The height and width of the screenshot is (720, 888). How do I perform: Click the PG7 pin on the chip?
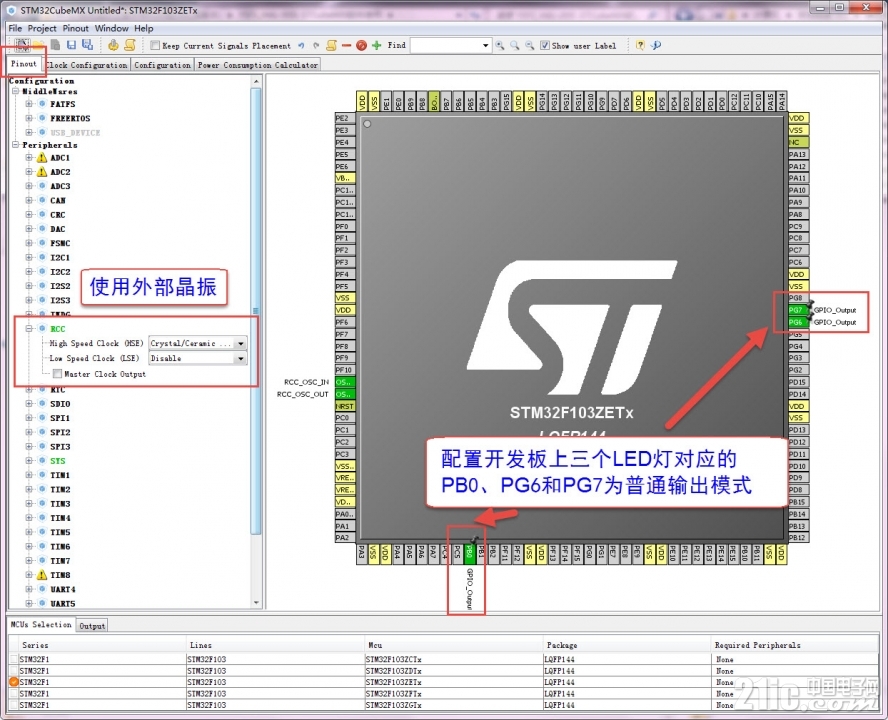(x=797, y=310)
